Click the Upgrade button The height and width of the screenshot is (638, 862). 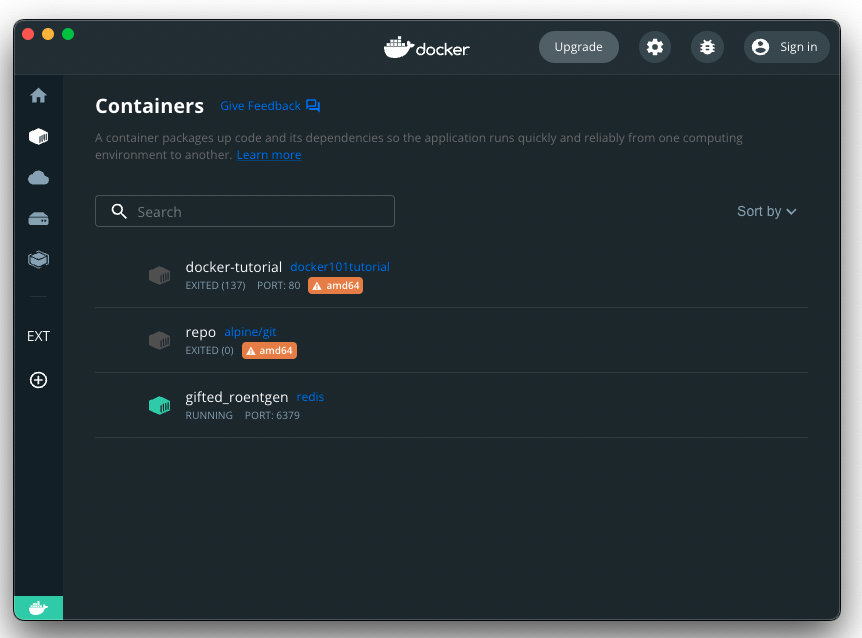[x=578, y=47]
